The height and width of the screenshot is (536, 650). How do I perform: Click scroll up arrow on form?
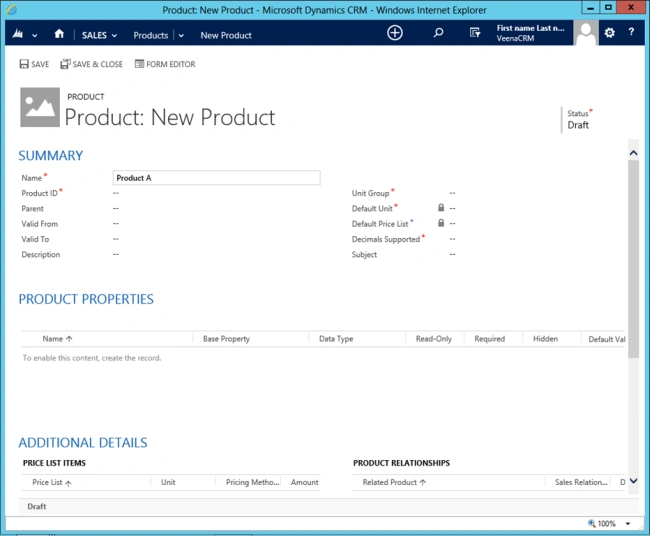click(x=633, y=153)
